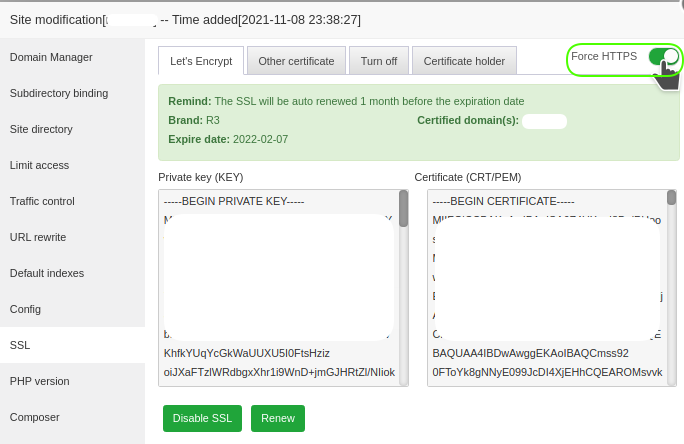Click the Private key box scrollbar
This screenshot has width=684, height=444.
tap(403, 210)
